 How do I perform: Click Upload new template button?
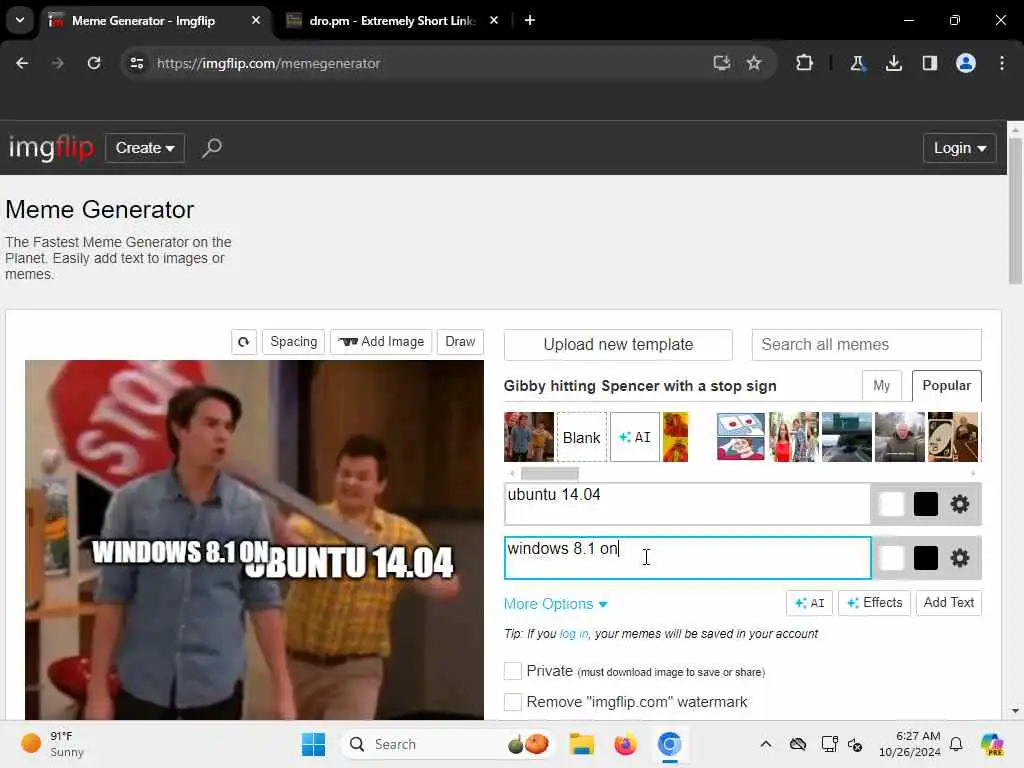618,345
